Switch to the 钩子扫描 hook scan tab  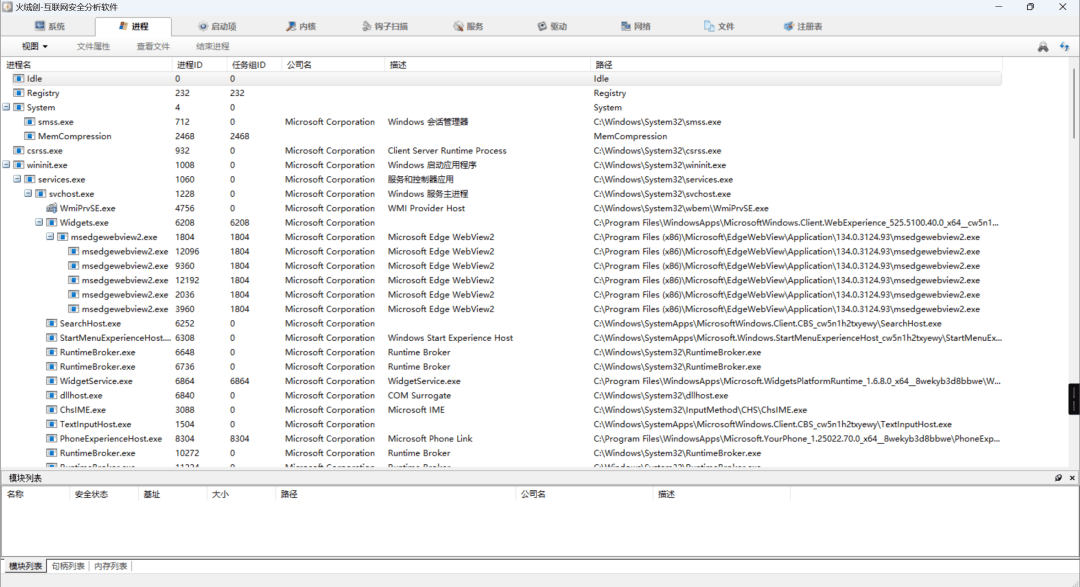click(384, 26)
